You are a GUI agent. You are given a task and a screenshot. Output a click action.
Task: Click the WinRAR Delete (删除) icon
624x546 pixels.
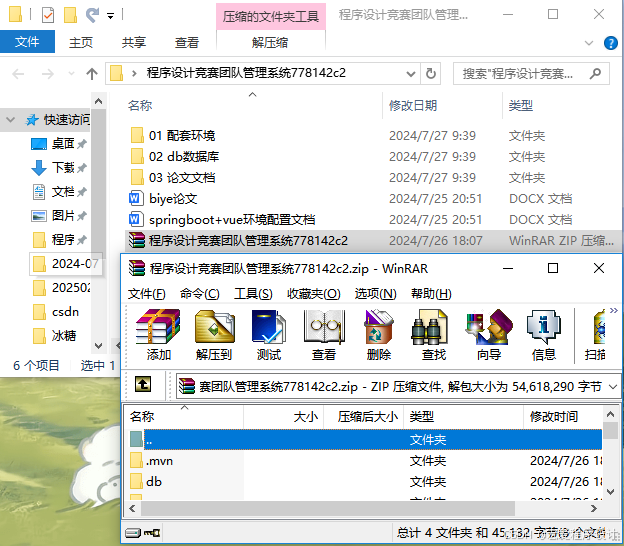379,327
